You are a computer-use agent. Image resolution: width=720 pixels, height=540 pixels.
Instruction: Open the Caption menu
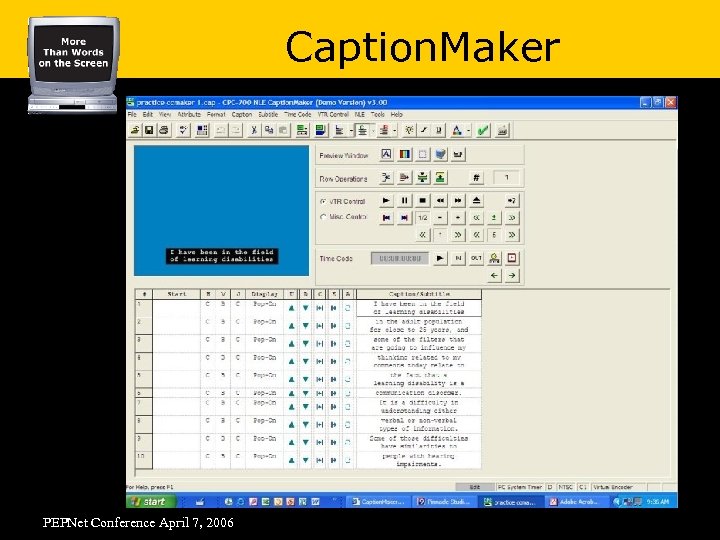(x=242, y=114)
